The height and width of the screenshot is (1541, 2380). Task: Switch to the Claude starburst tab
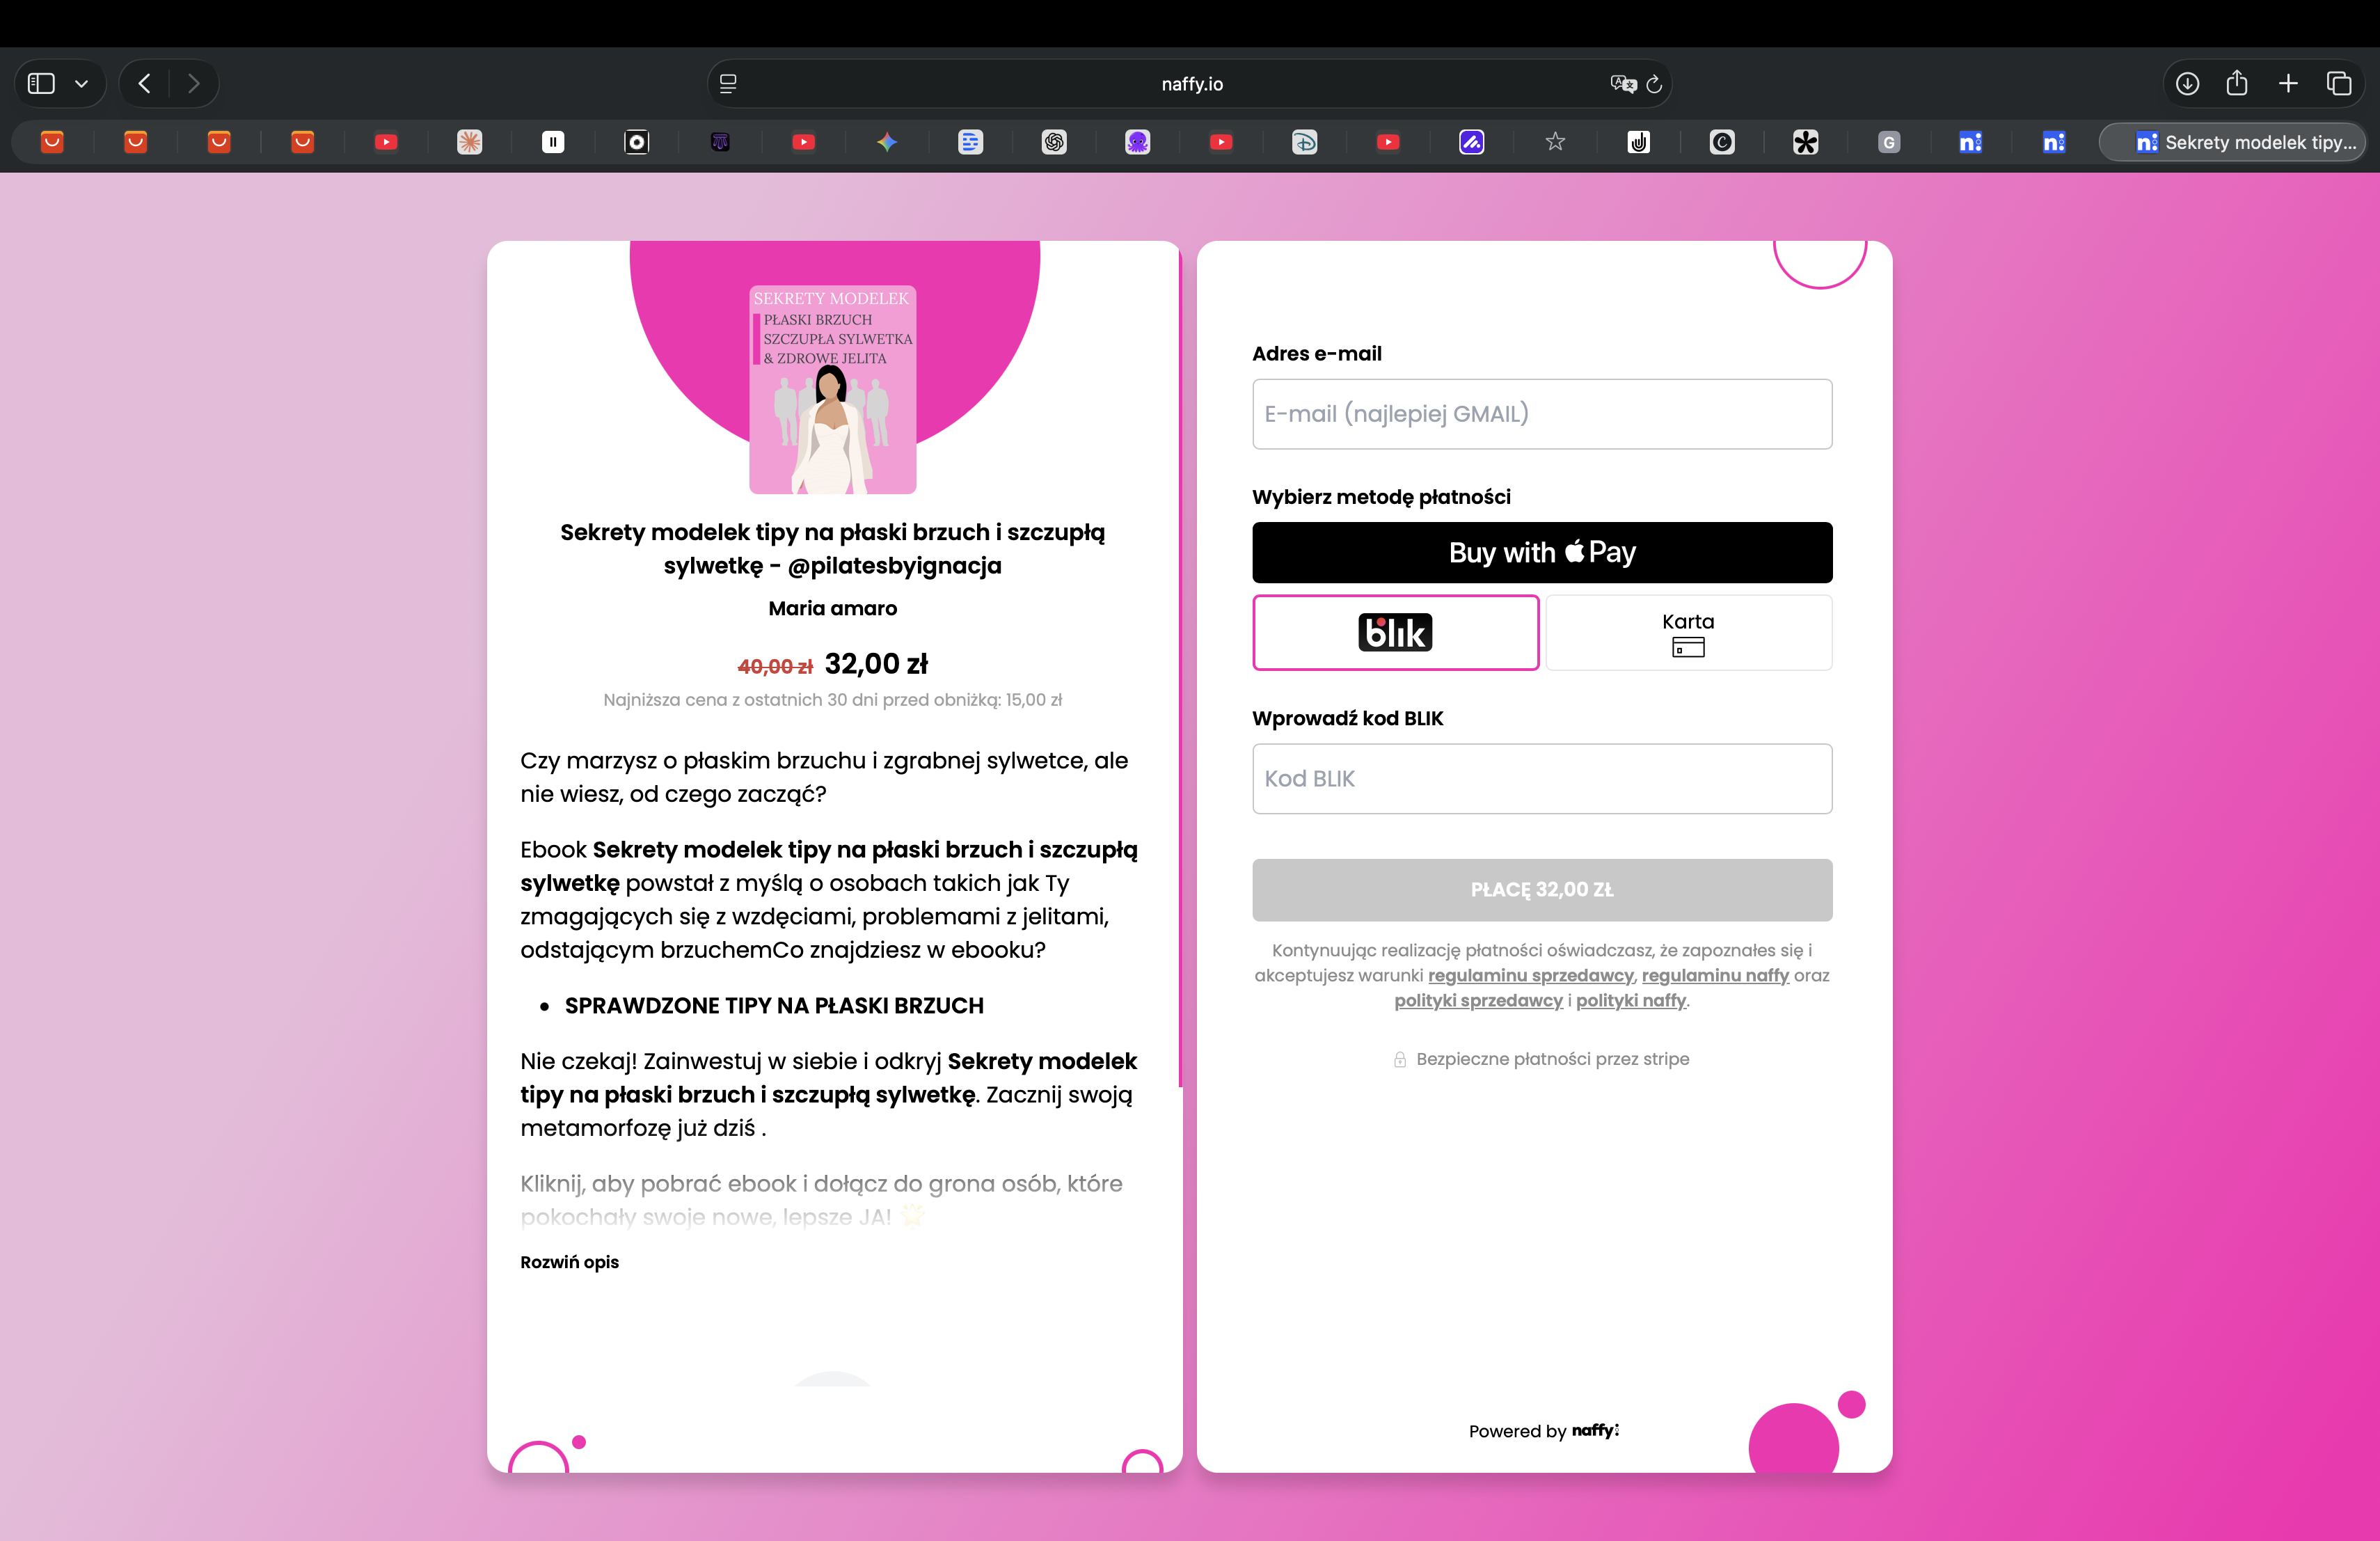point(470,142)
